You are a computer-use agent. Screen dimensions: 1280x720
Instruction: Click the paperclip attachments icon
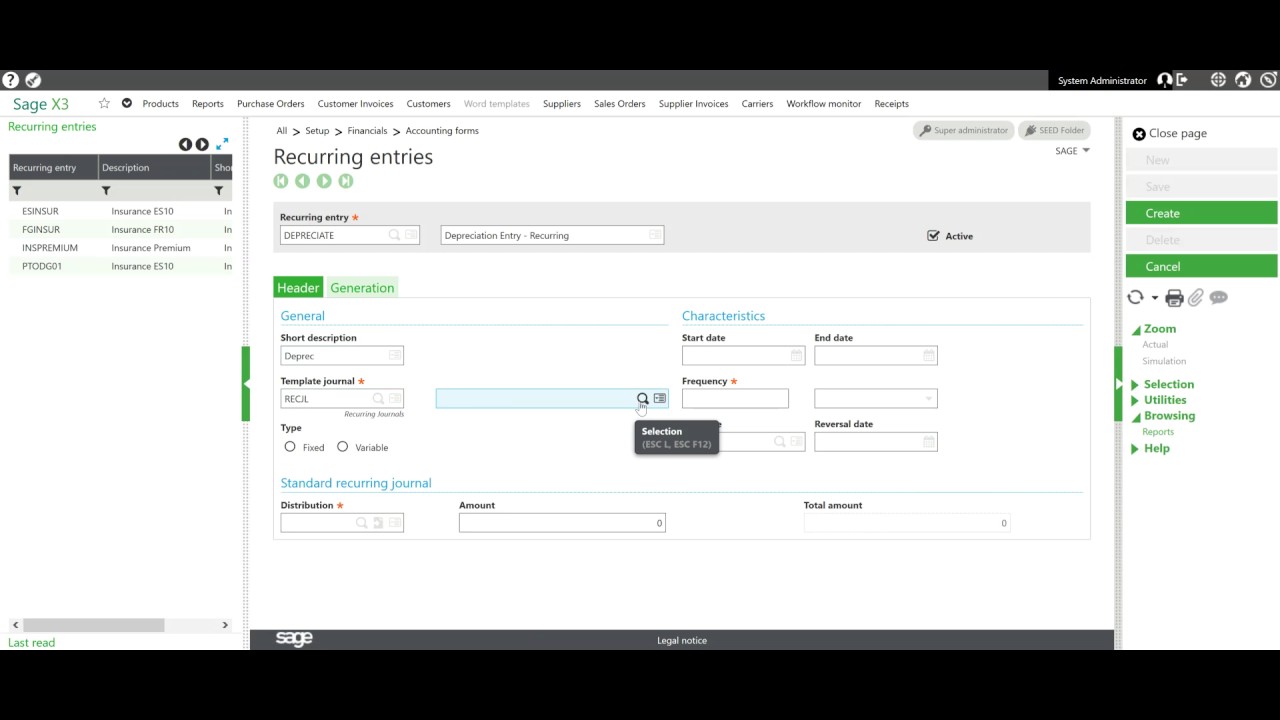(1196, 298)
